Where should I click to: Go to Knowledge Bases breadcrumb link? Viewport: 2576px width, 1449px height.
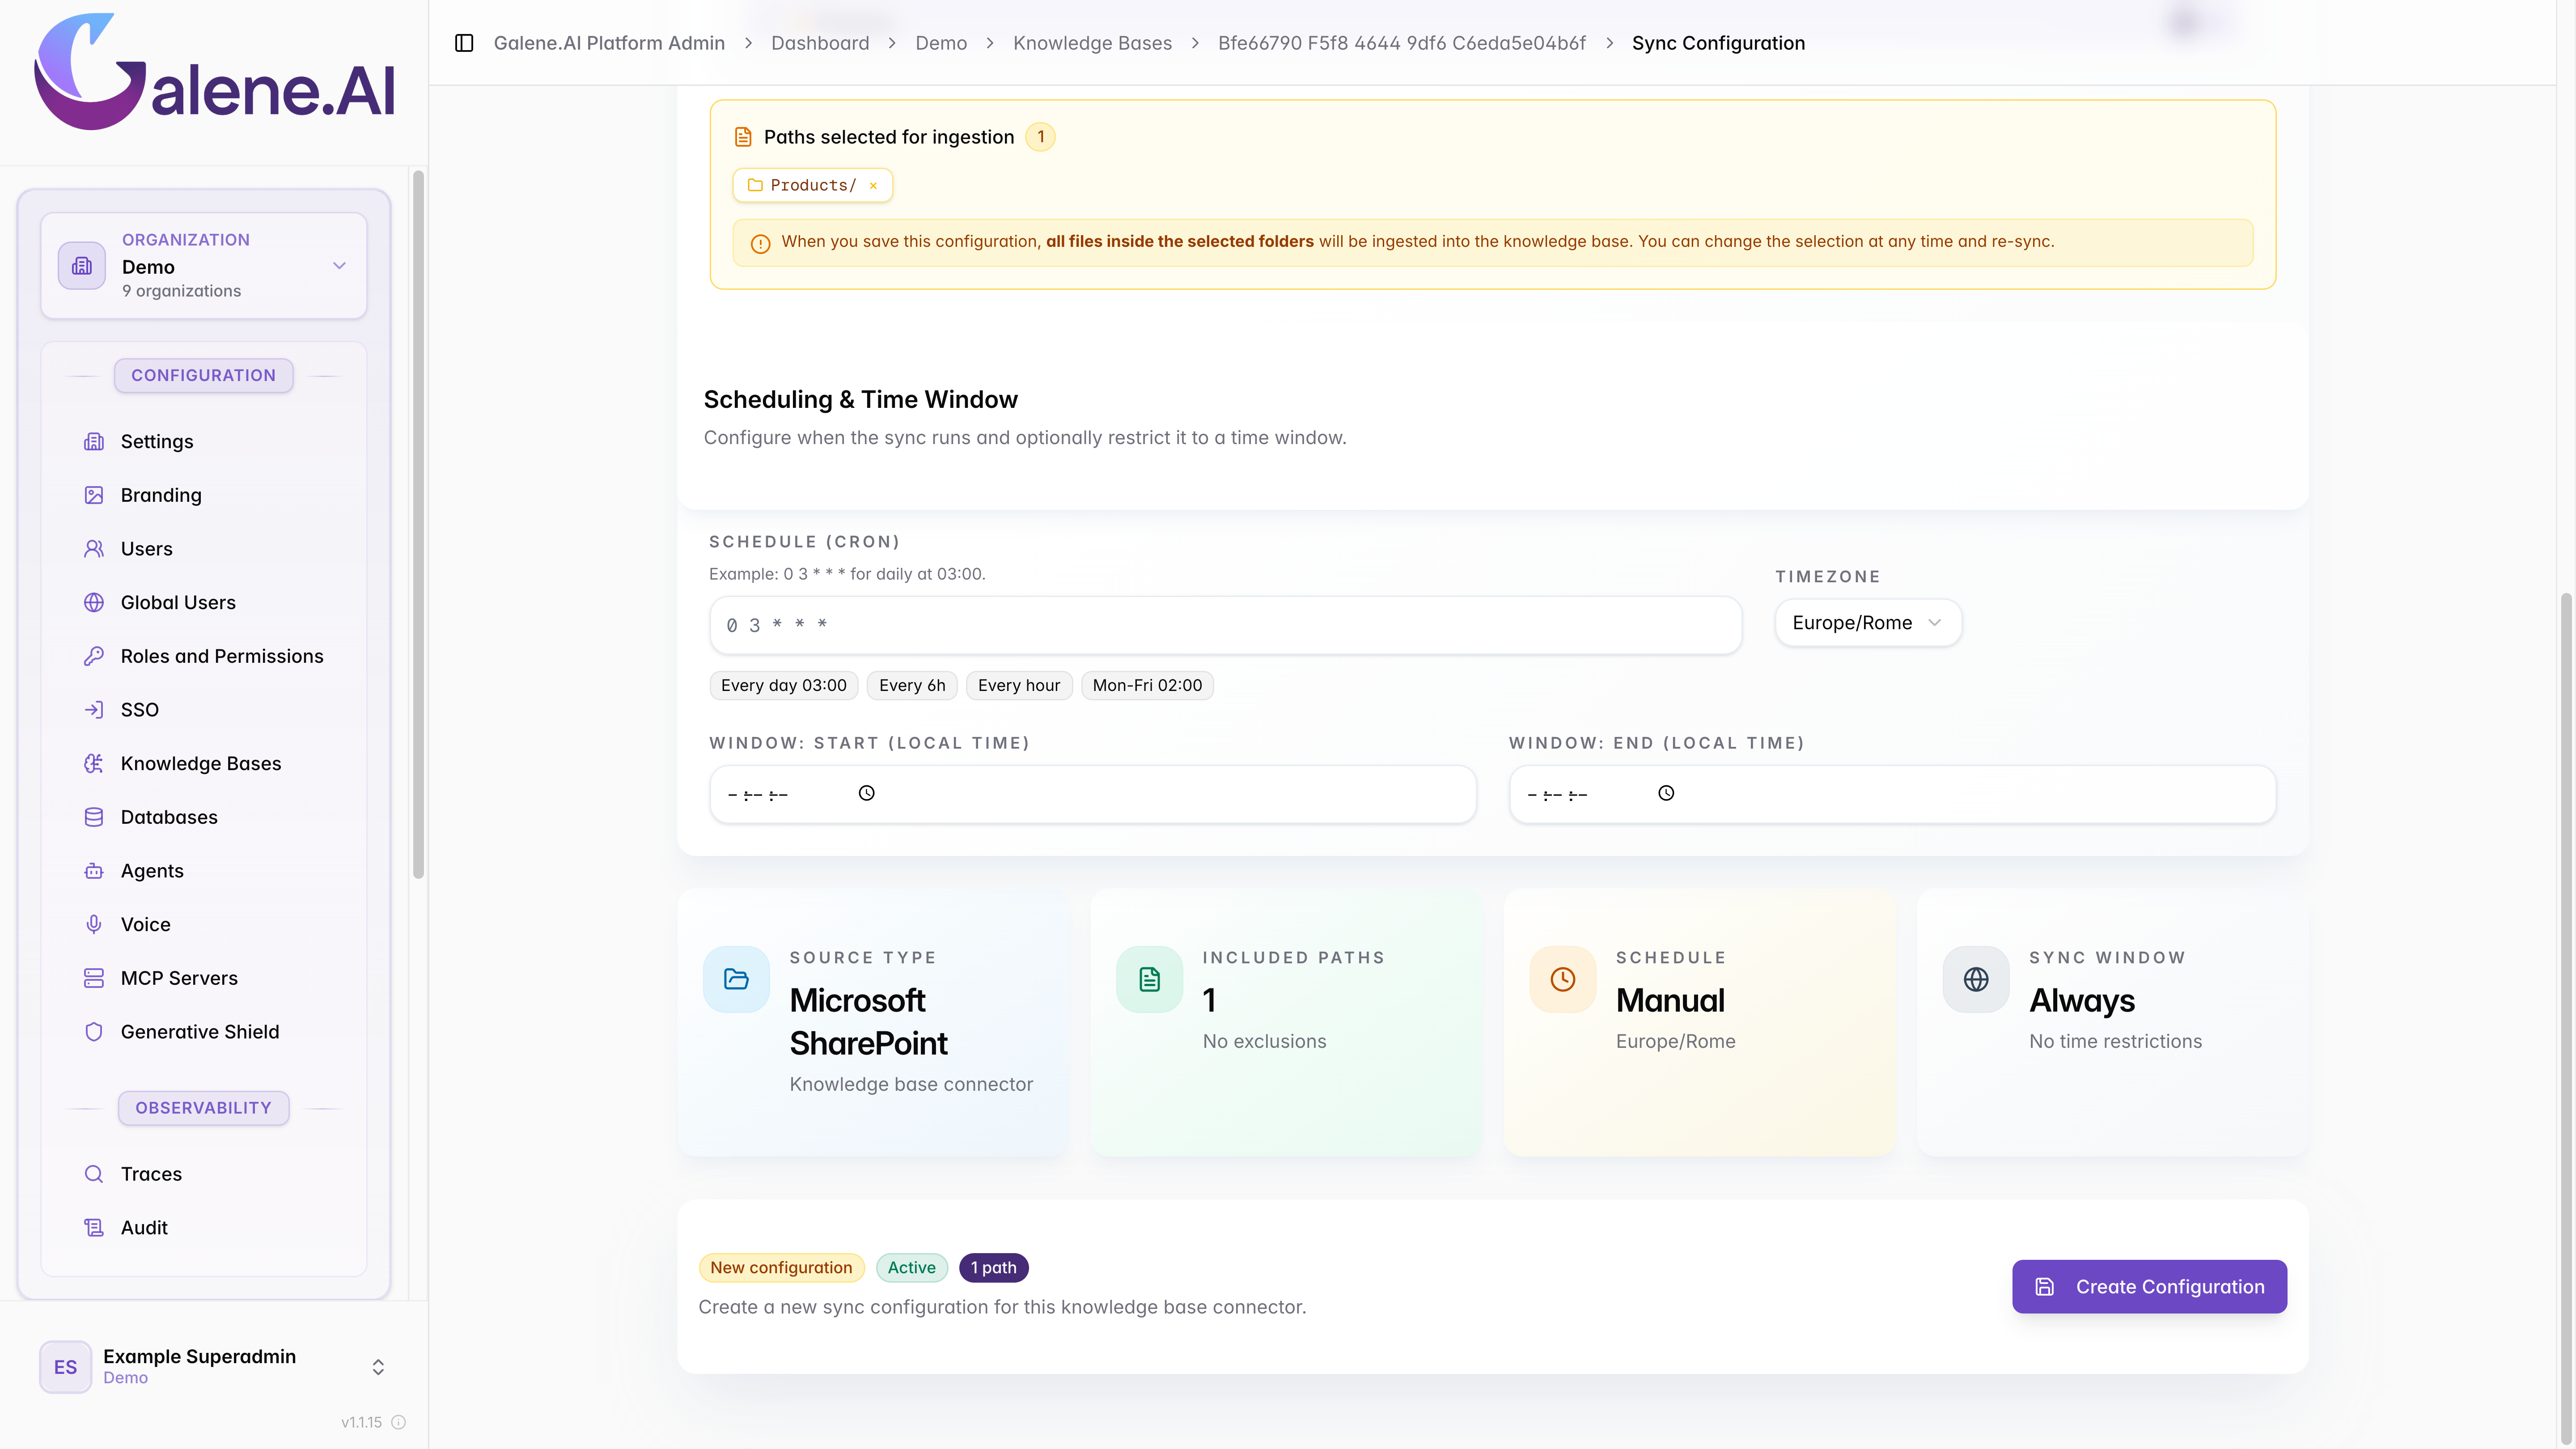coord(1092,43)
